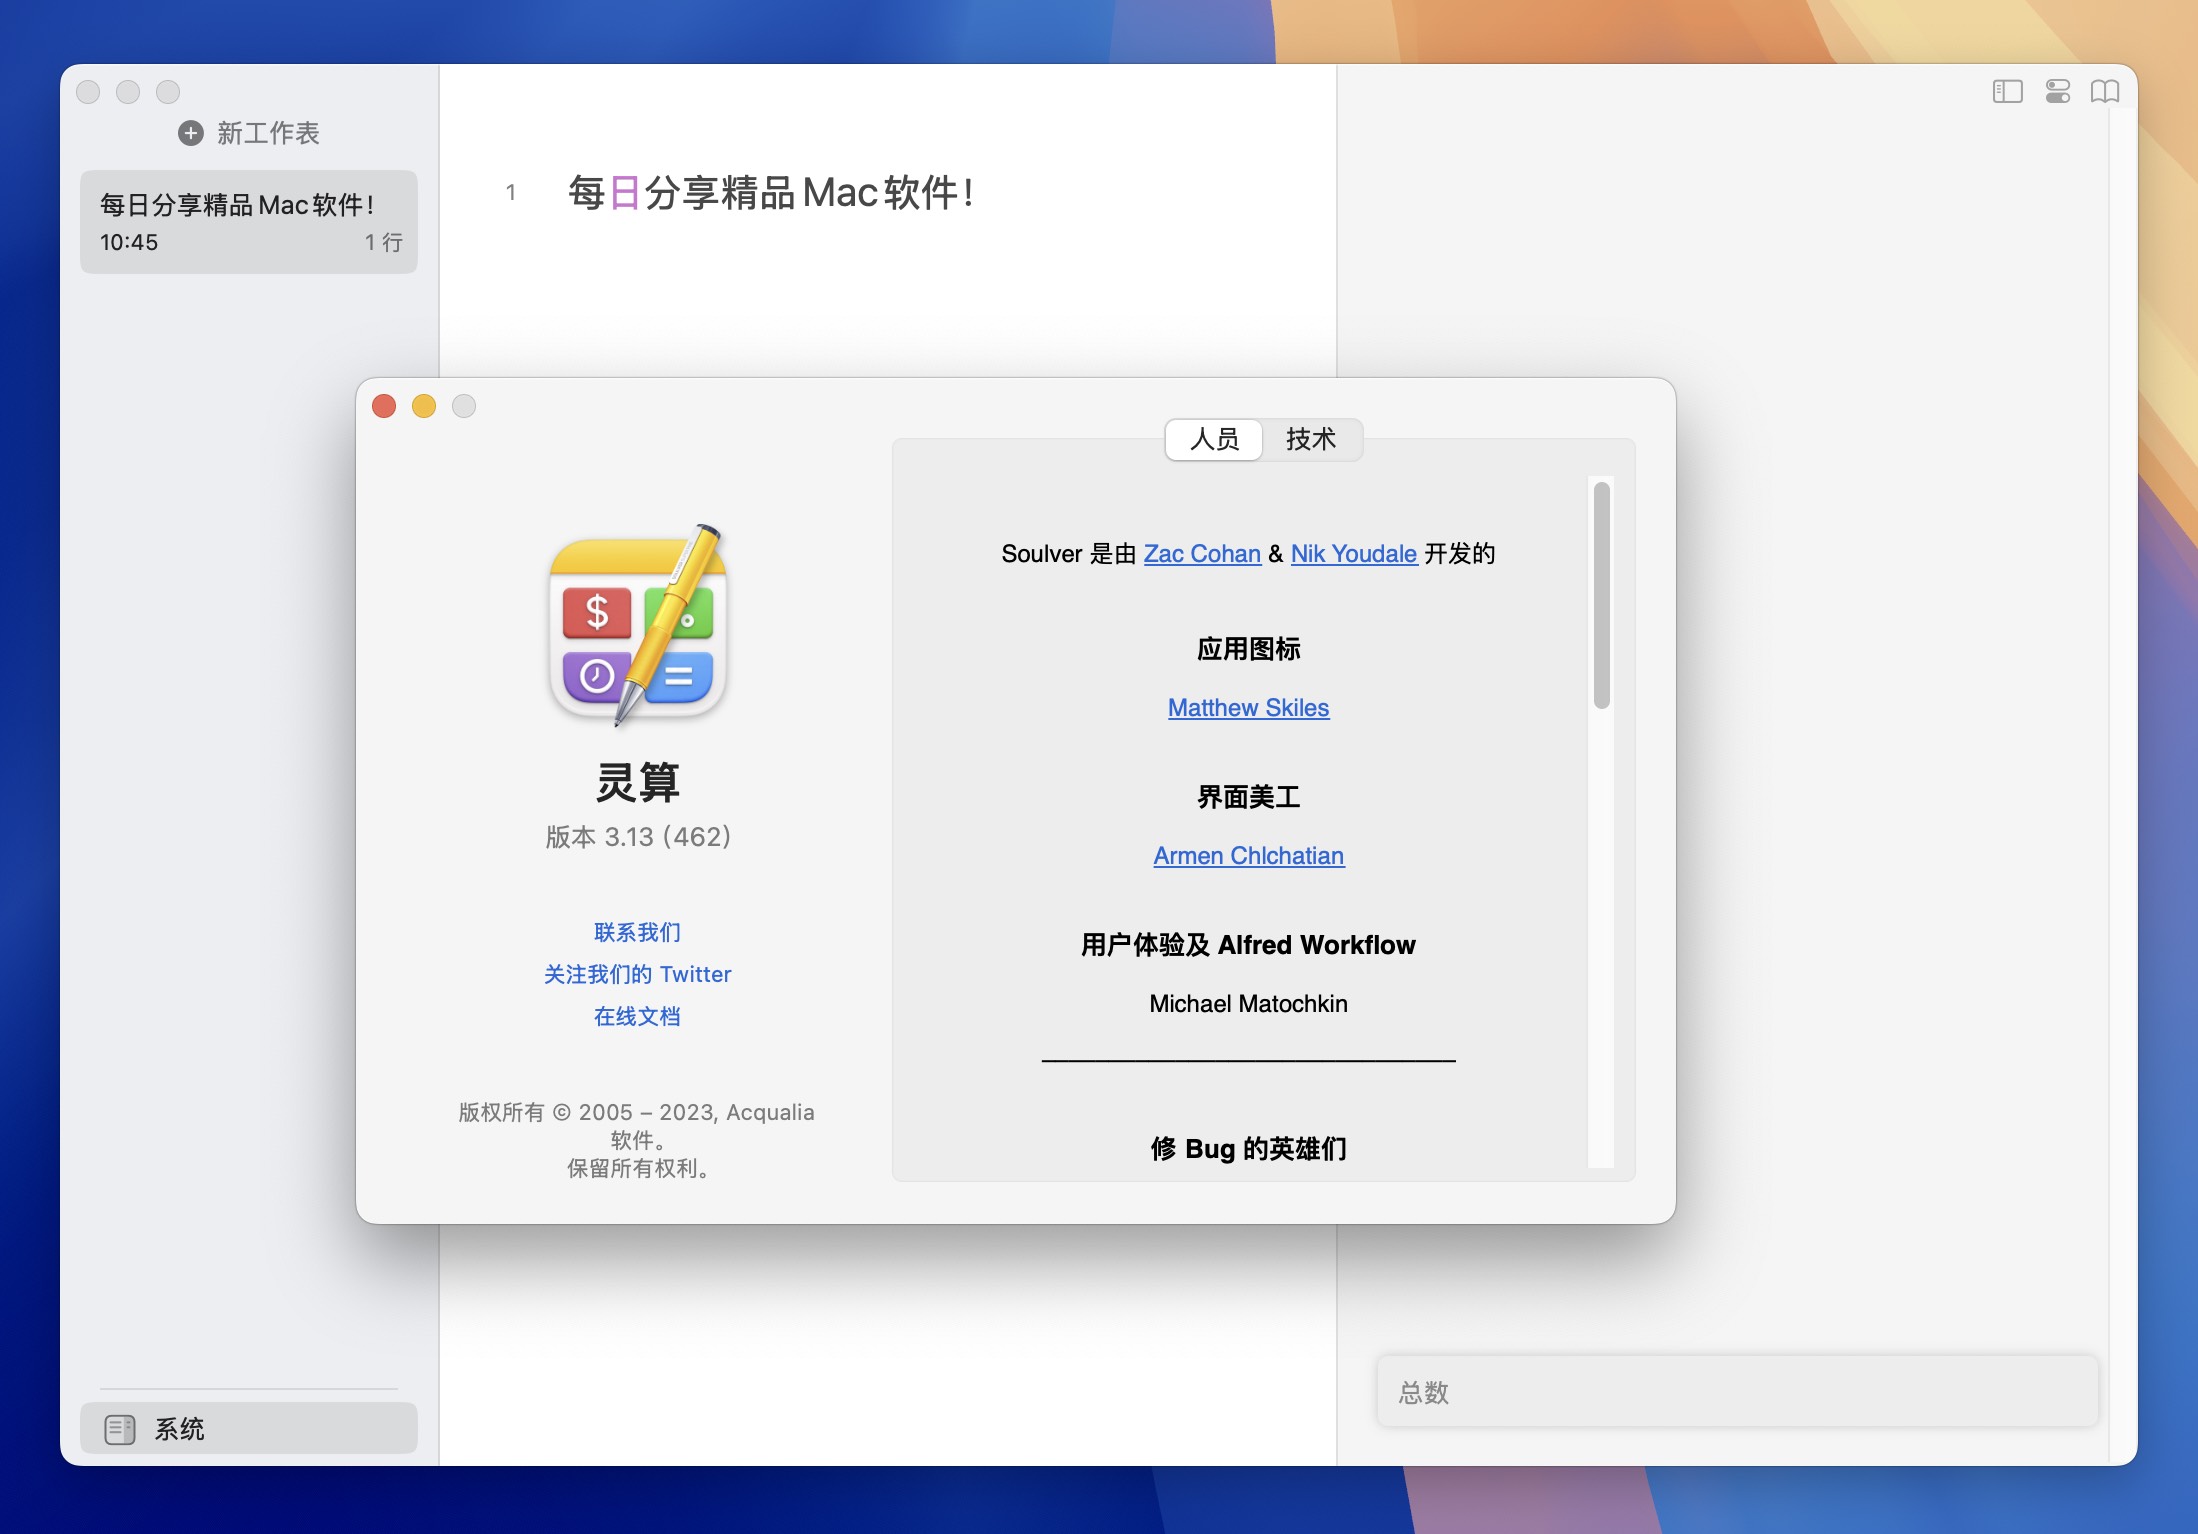Click the 总数 totals field

pyautogui.click(x=1737, y=1392)
